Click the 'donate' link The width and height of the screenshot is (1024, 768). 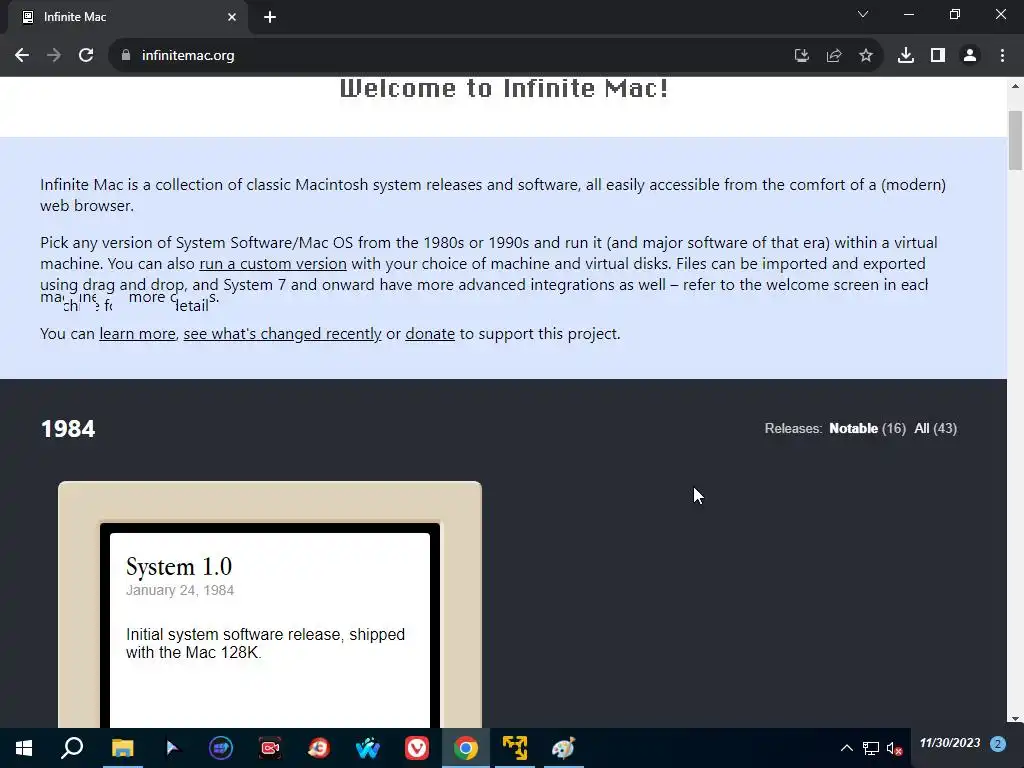(x=430, y=334)
